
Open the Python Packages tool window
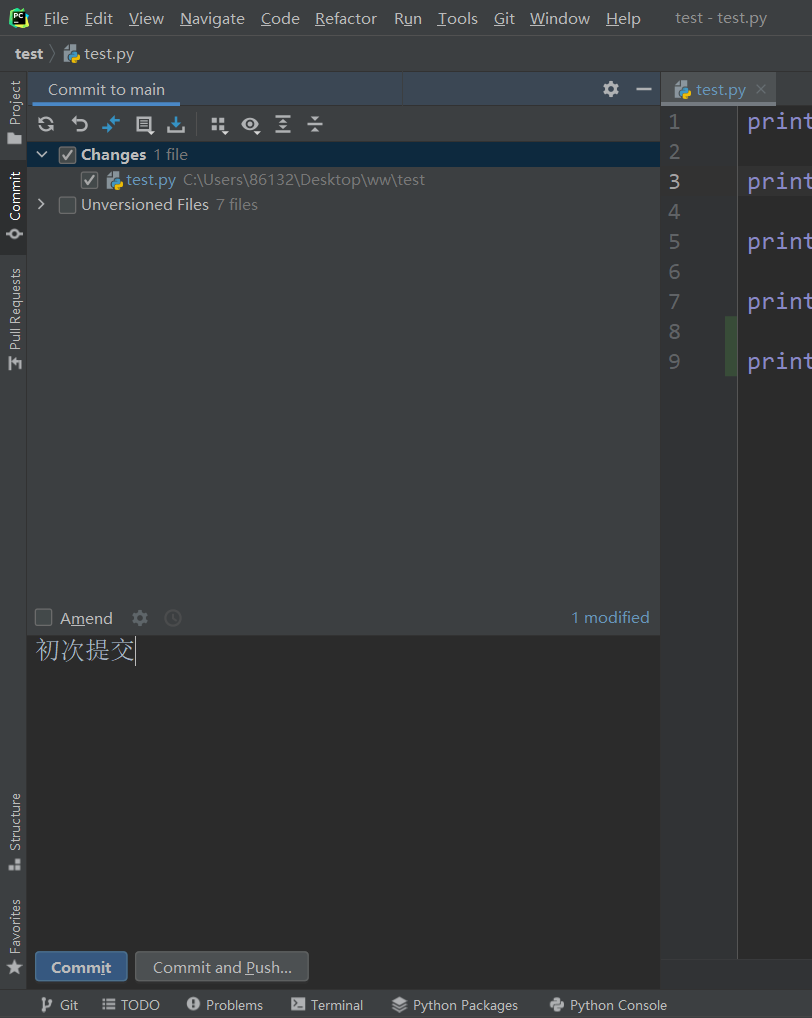point(455,1005)
